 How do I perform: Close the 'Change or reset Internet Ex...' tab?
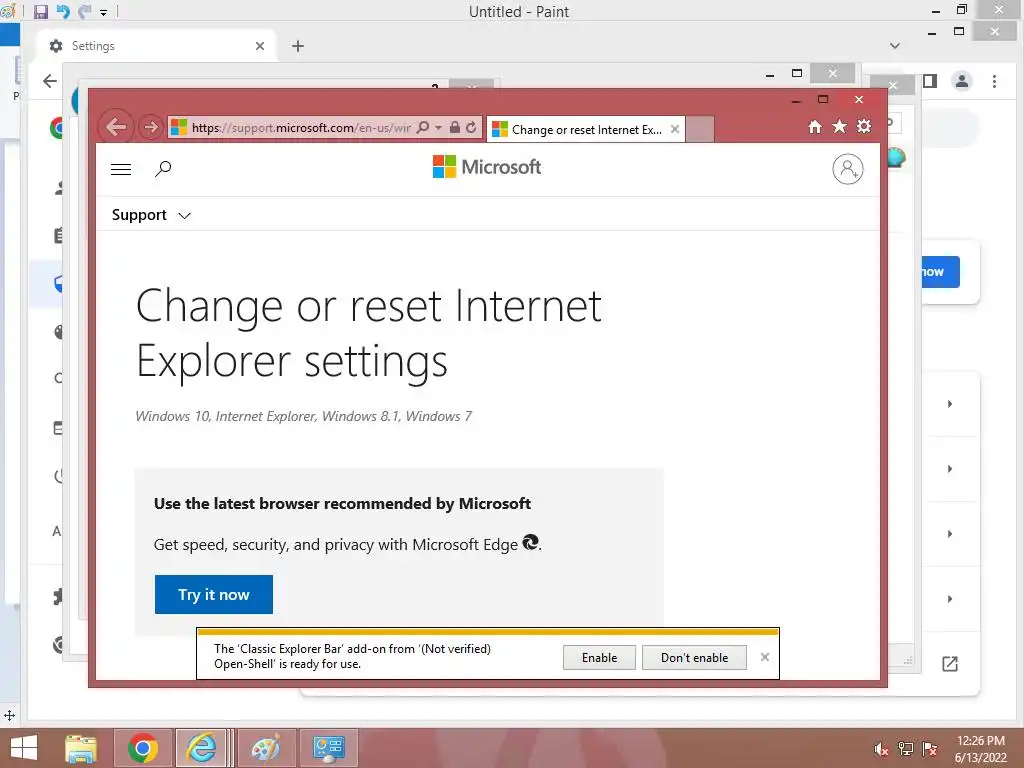675,129
